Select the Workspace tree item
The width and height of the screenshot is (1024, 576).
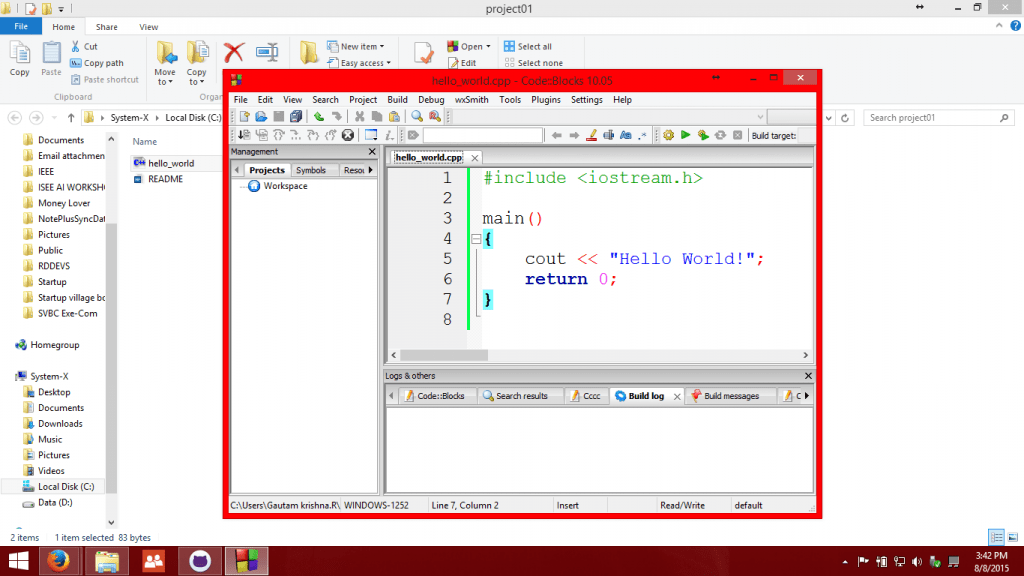point(285,186)
